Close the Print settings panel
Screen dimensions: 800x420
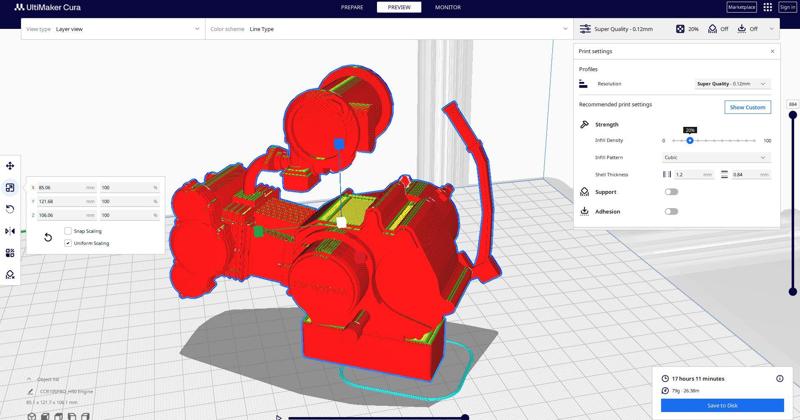click(x=772, y=52)
